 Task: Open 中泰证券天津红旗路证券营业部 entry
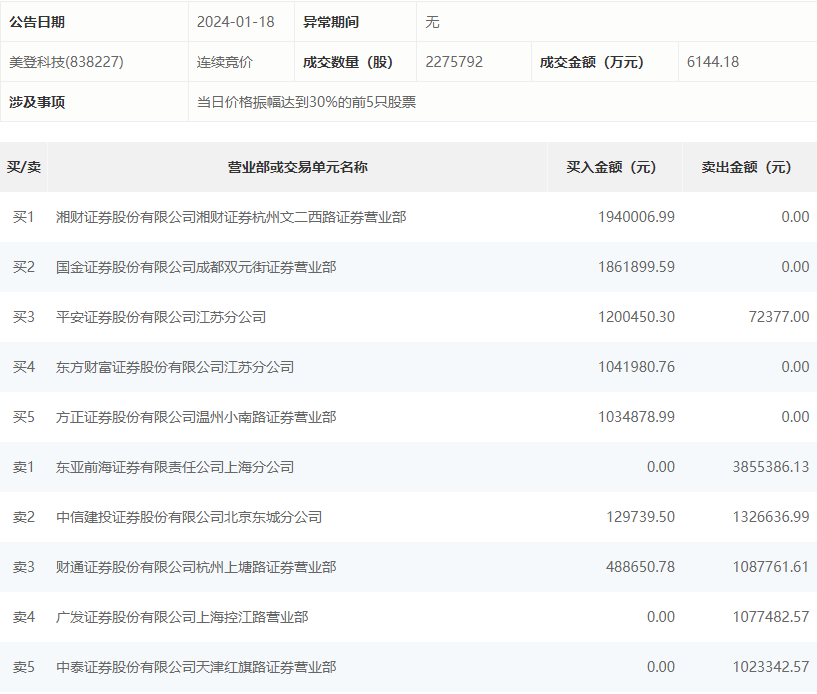196,667
